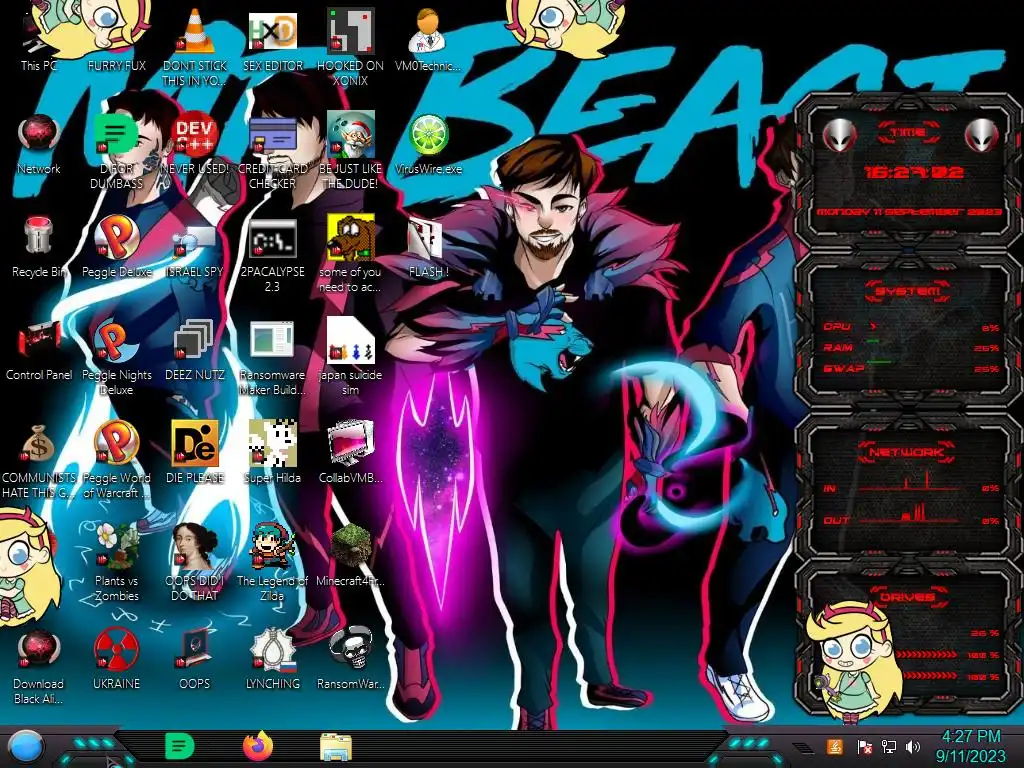Launch Firefox from the taskbar

click(x=258, y=746)
